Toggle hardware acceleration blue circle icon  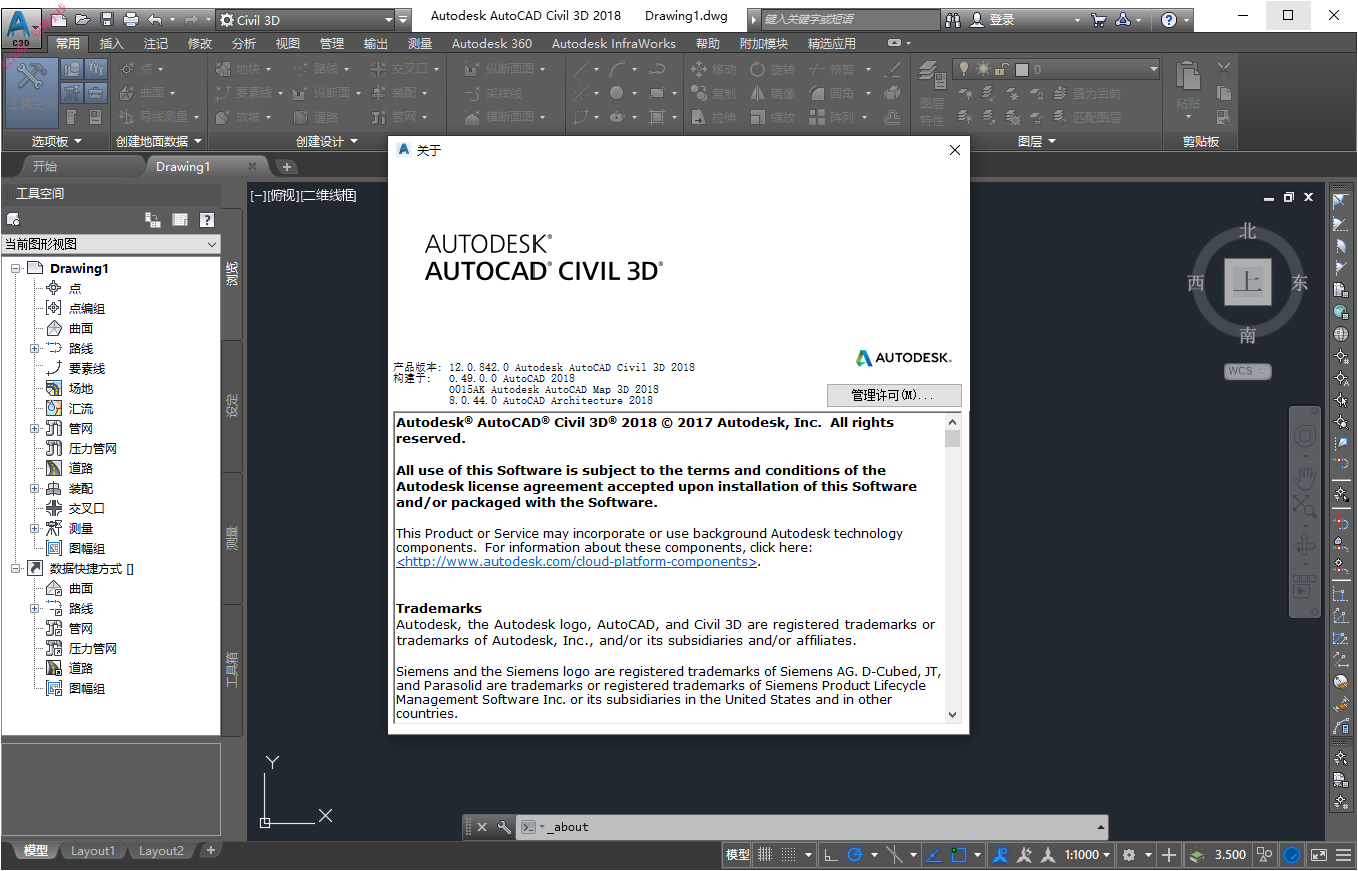pos(1292,855)
